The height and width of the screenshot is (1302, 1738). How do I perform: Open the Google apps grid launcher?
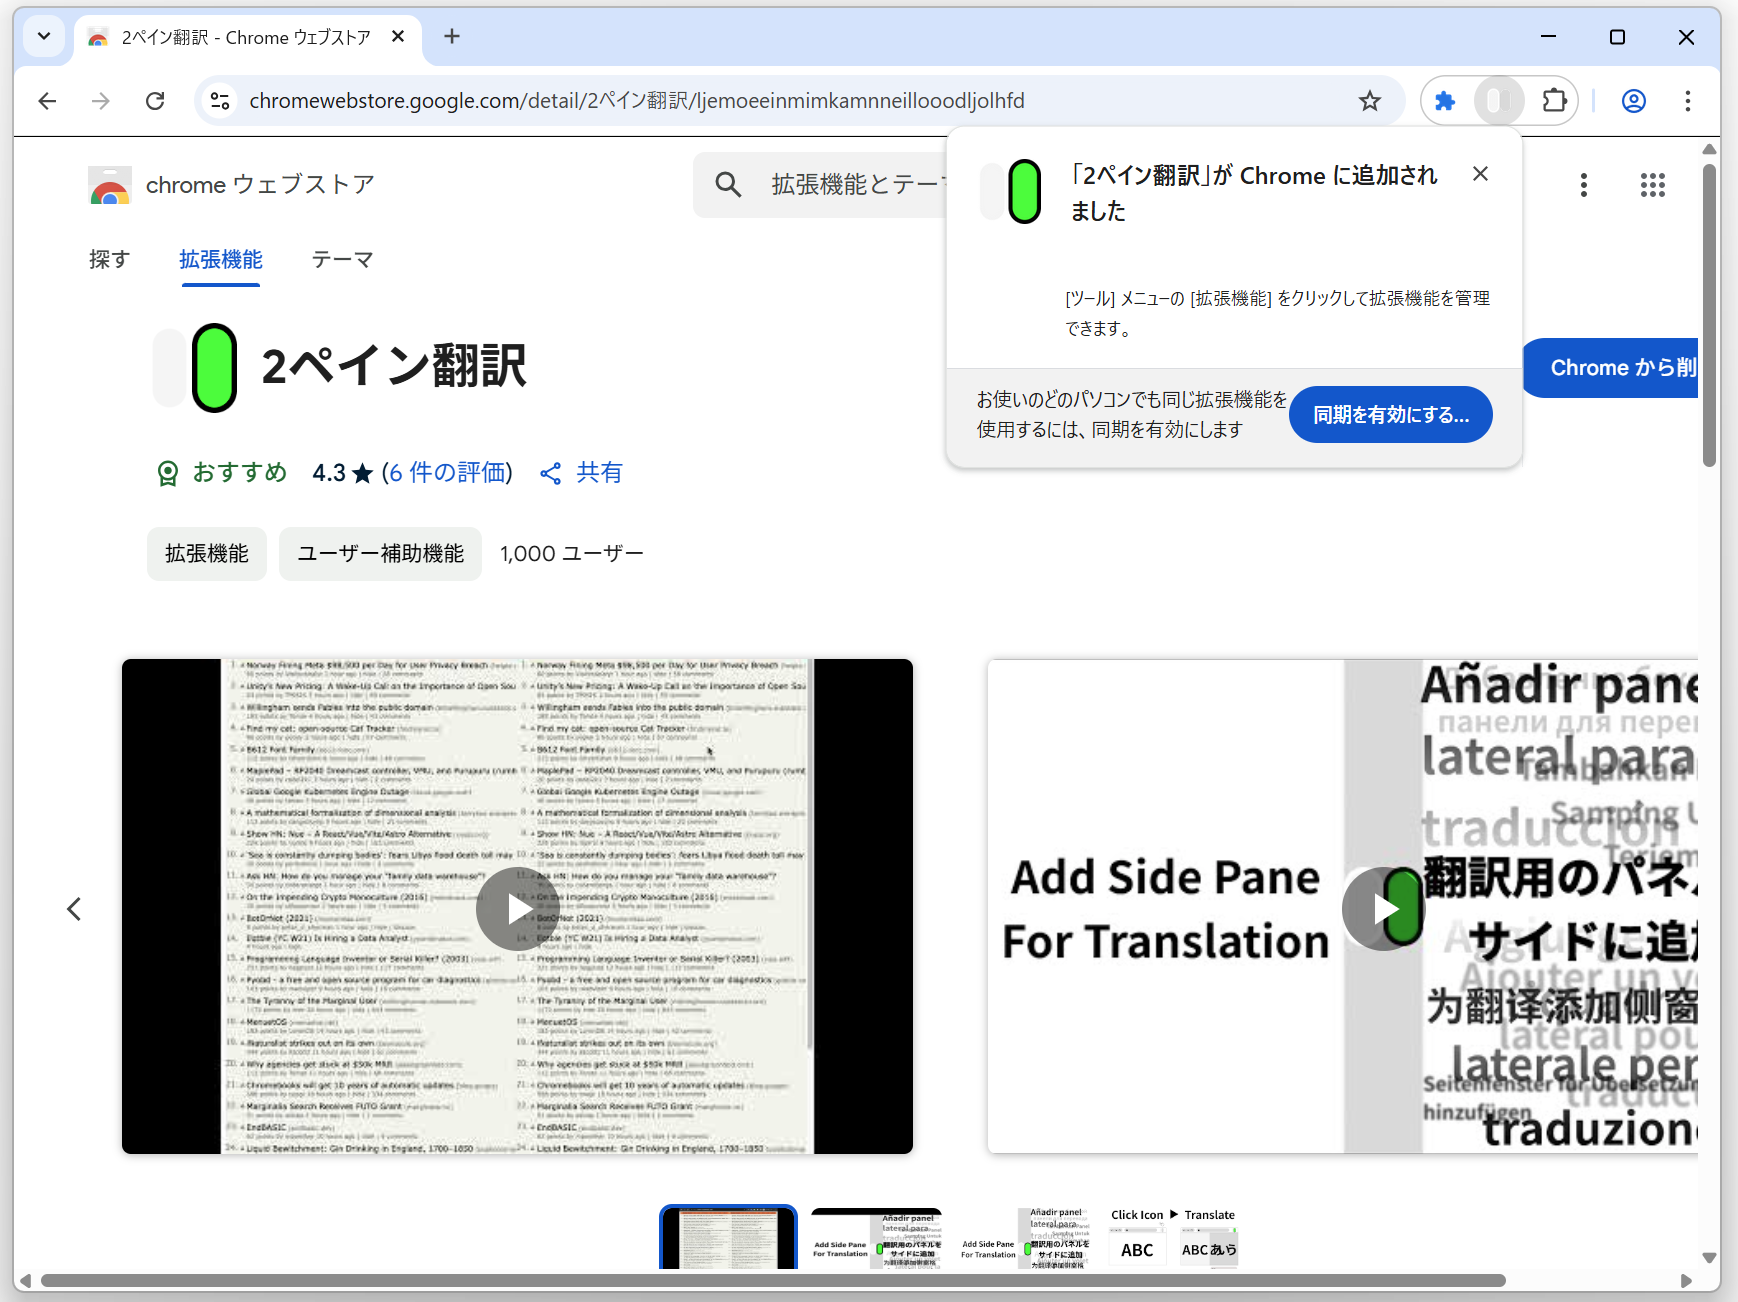tap(1654, 184)
